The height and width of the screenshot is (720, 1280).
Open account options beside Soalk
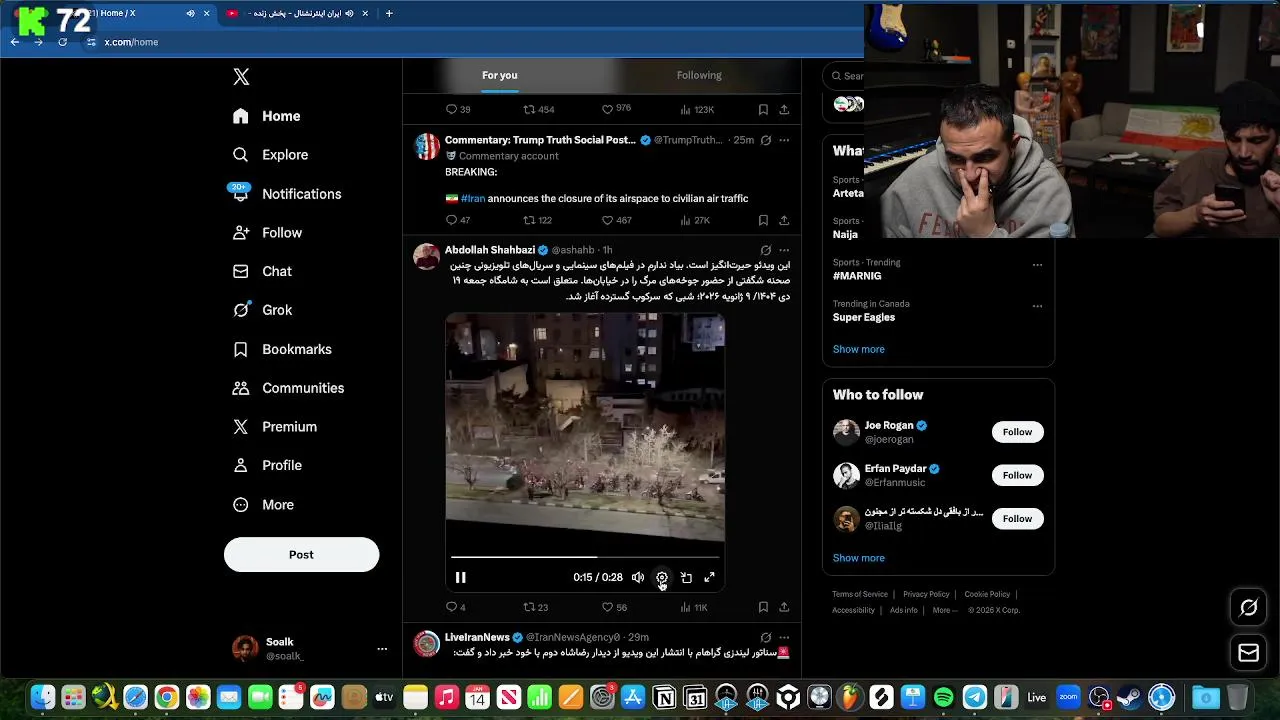coord(382,649)
